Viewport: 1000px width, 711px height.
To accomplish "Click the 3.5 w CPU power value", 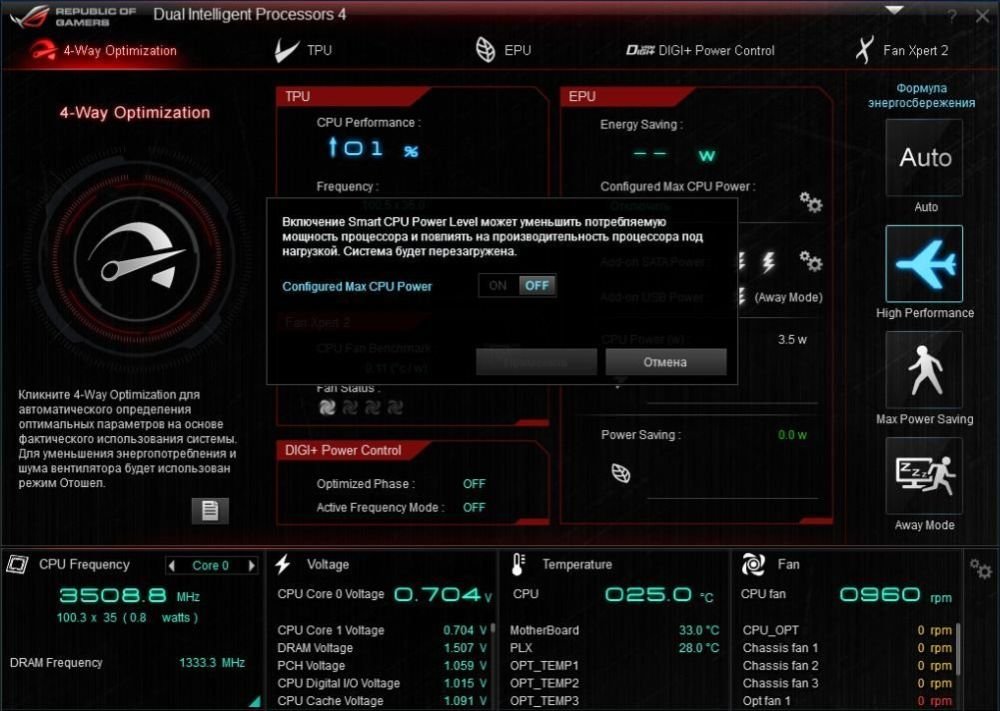I will pos(792,339).
